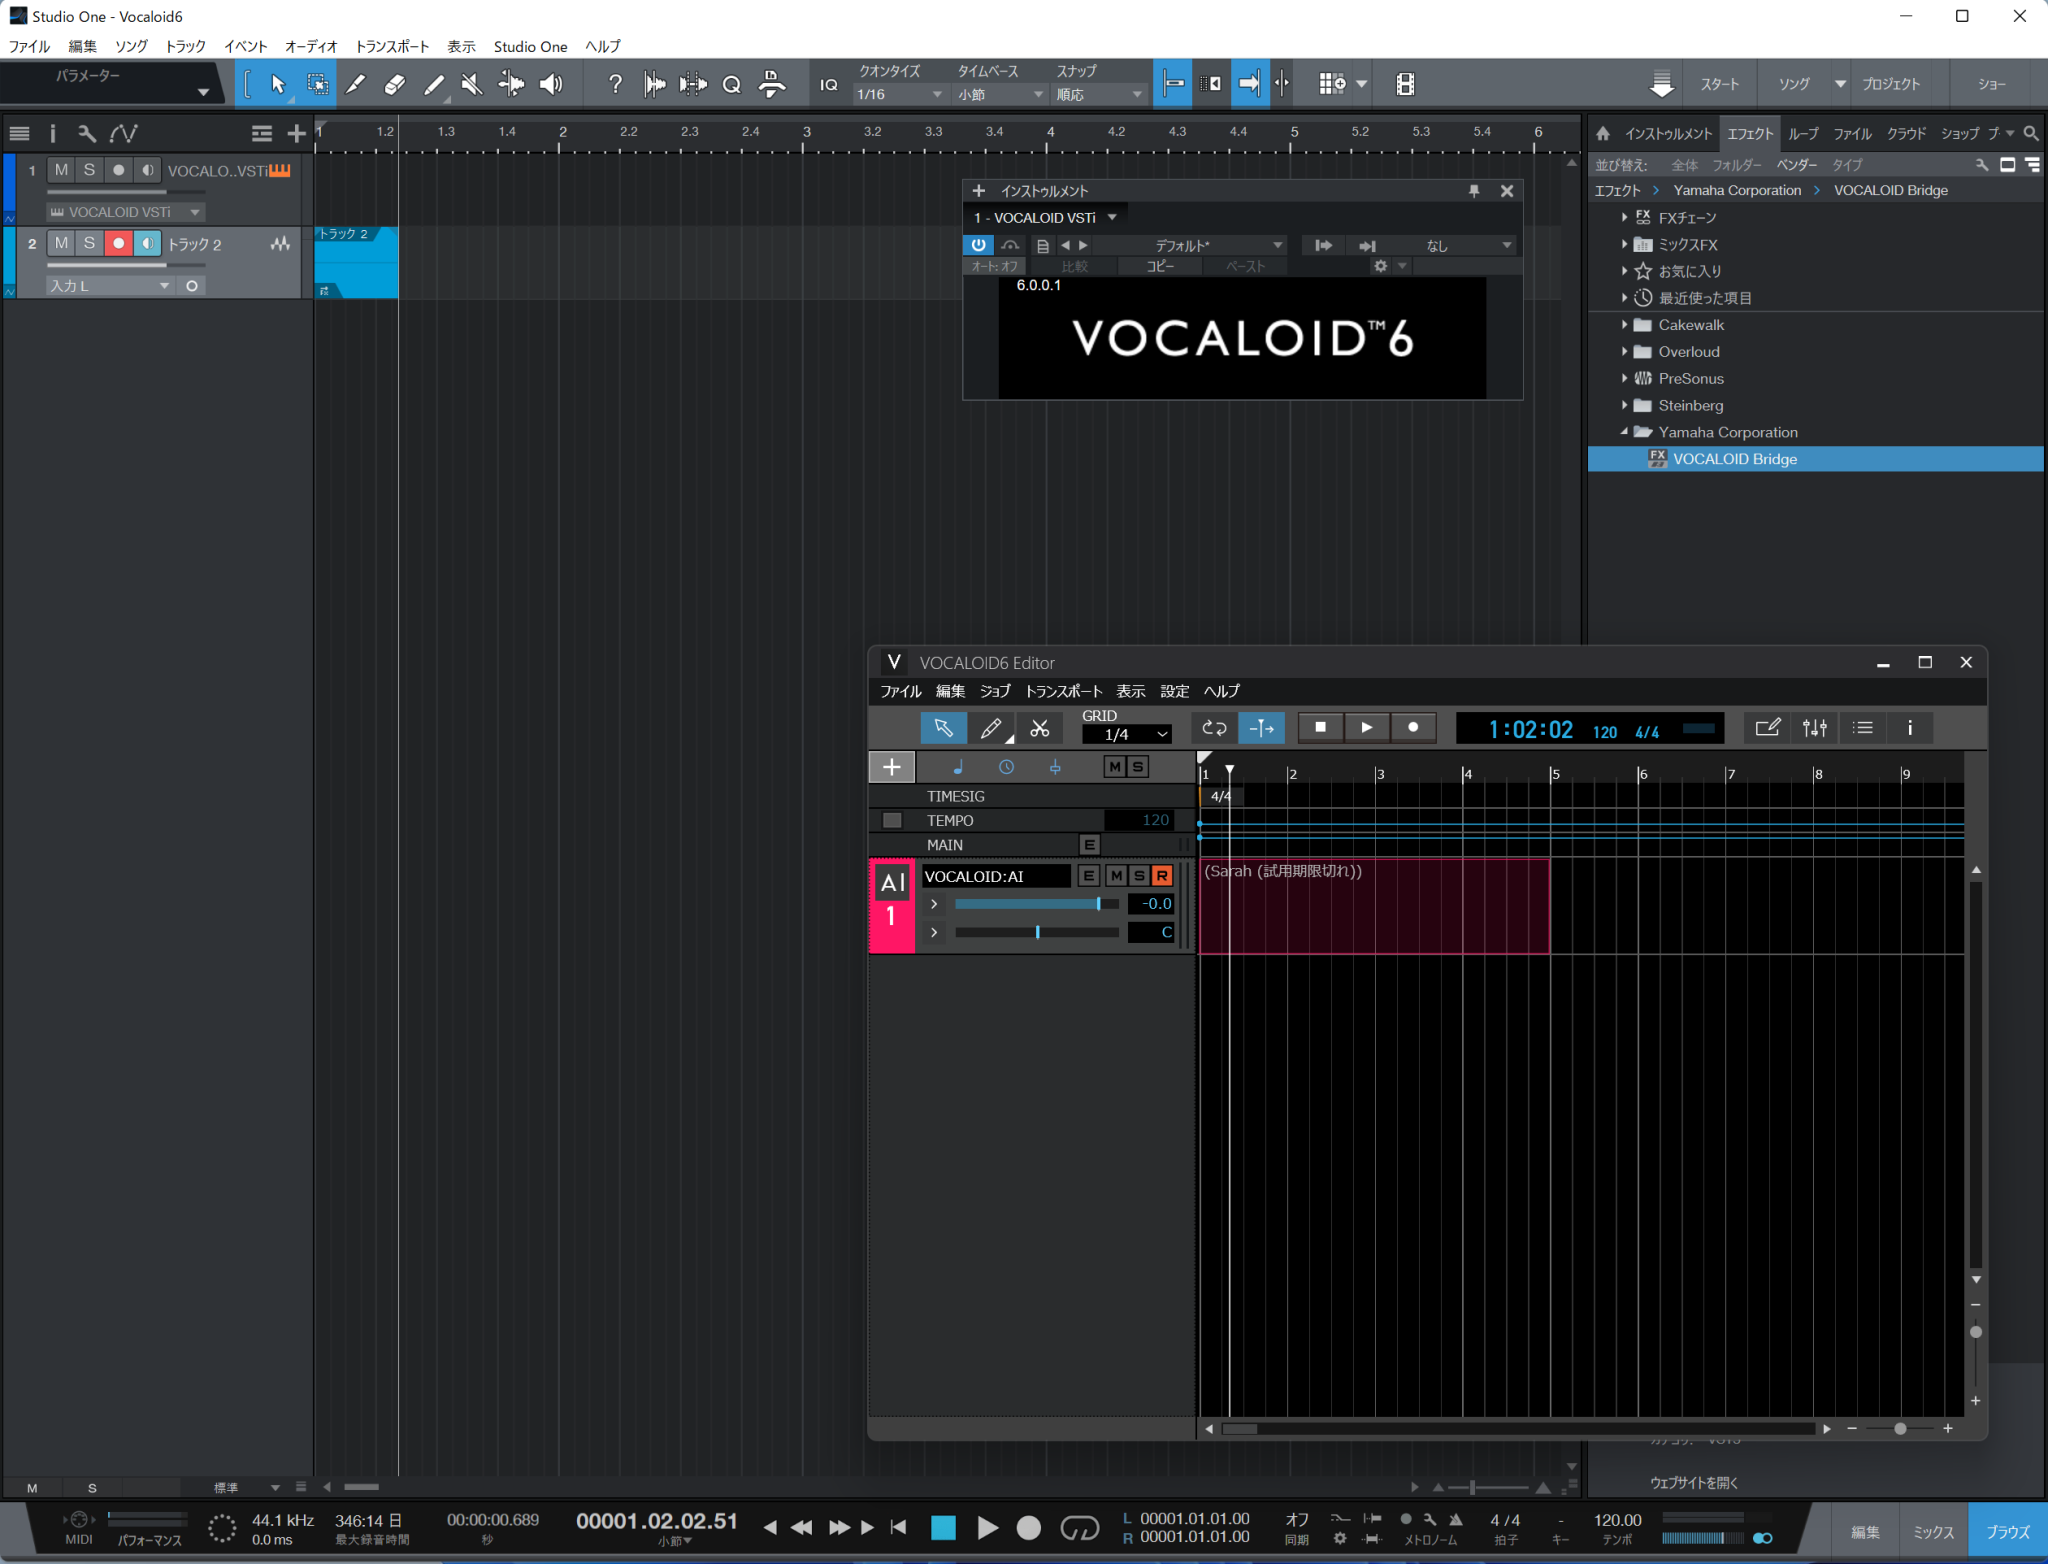Image resolution: width=2048 pixels, height=1564 pixels.
Task: Click the ウェブサイトを開く link
Action: (1694, 1482)
